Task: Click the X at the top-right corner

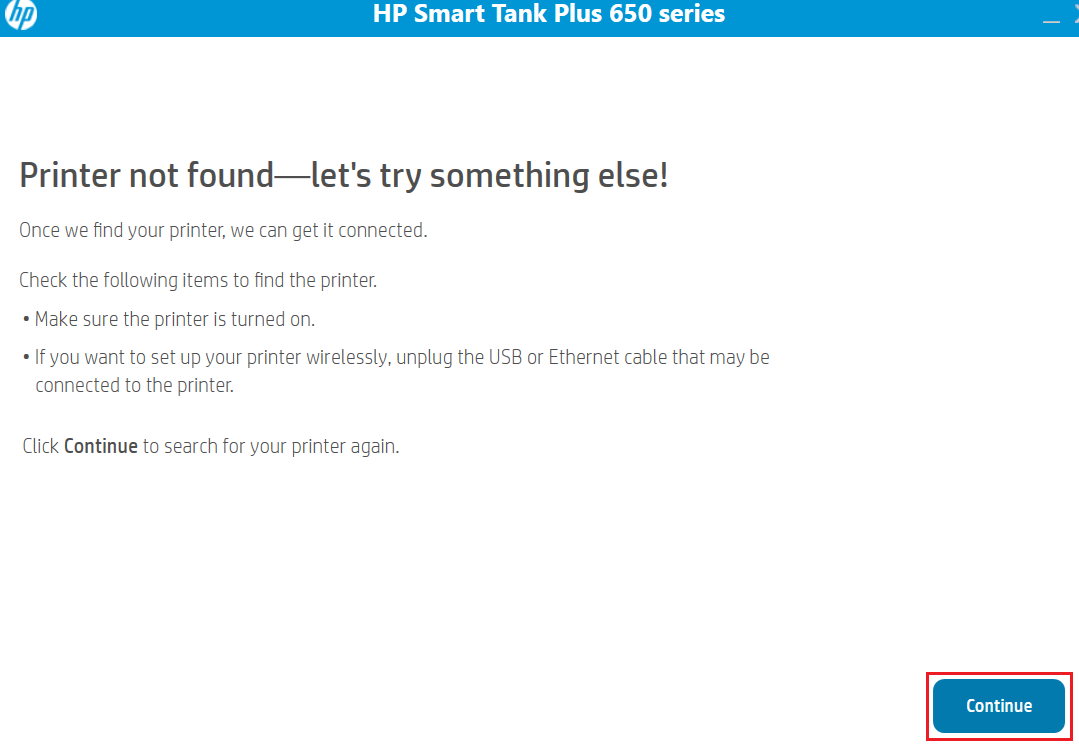Action: (x=1075, y=13)
